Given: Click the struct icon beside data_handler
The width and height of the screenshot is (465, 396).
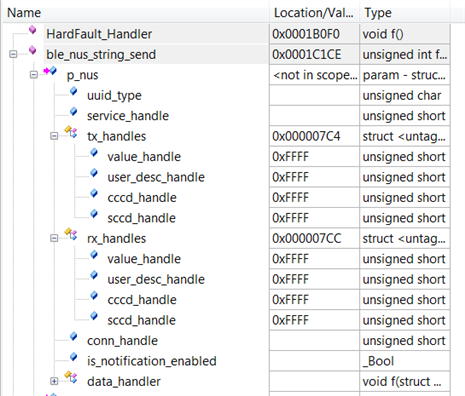Looking at the screenshot, I should (x=71, y=377).
